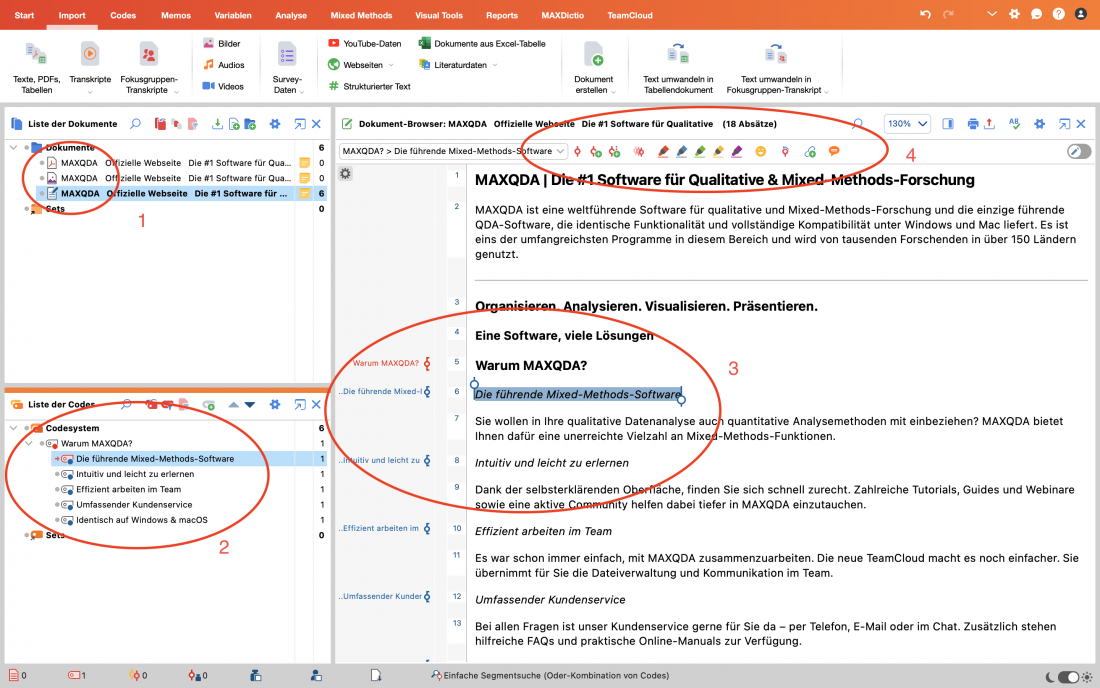
Task: Import Strukturierter Text
Action: [369, 86]
